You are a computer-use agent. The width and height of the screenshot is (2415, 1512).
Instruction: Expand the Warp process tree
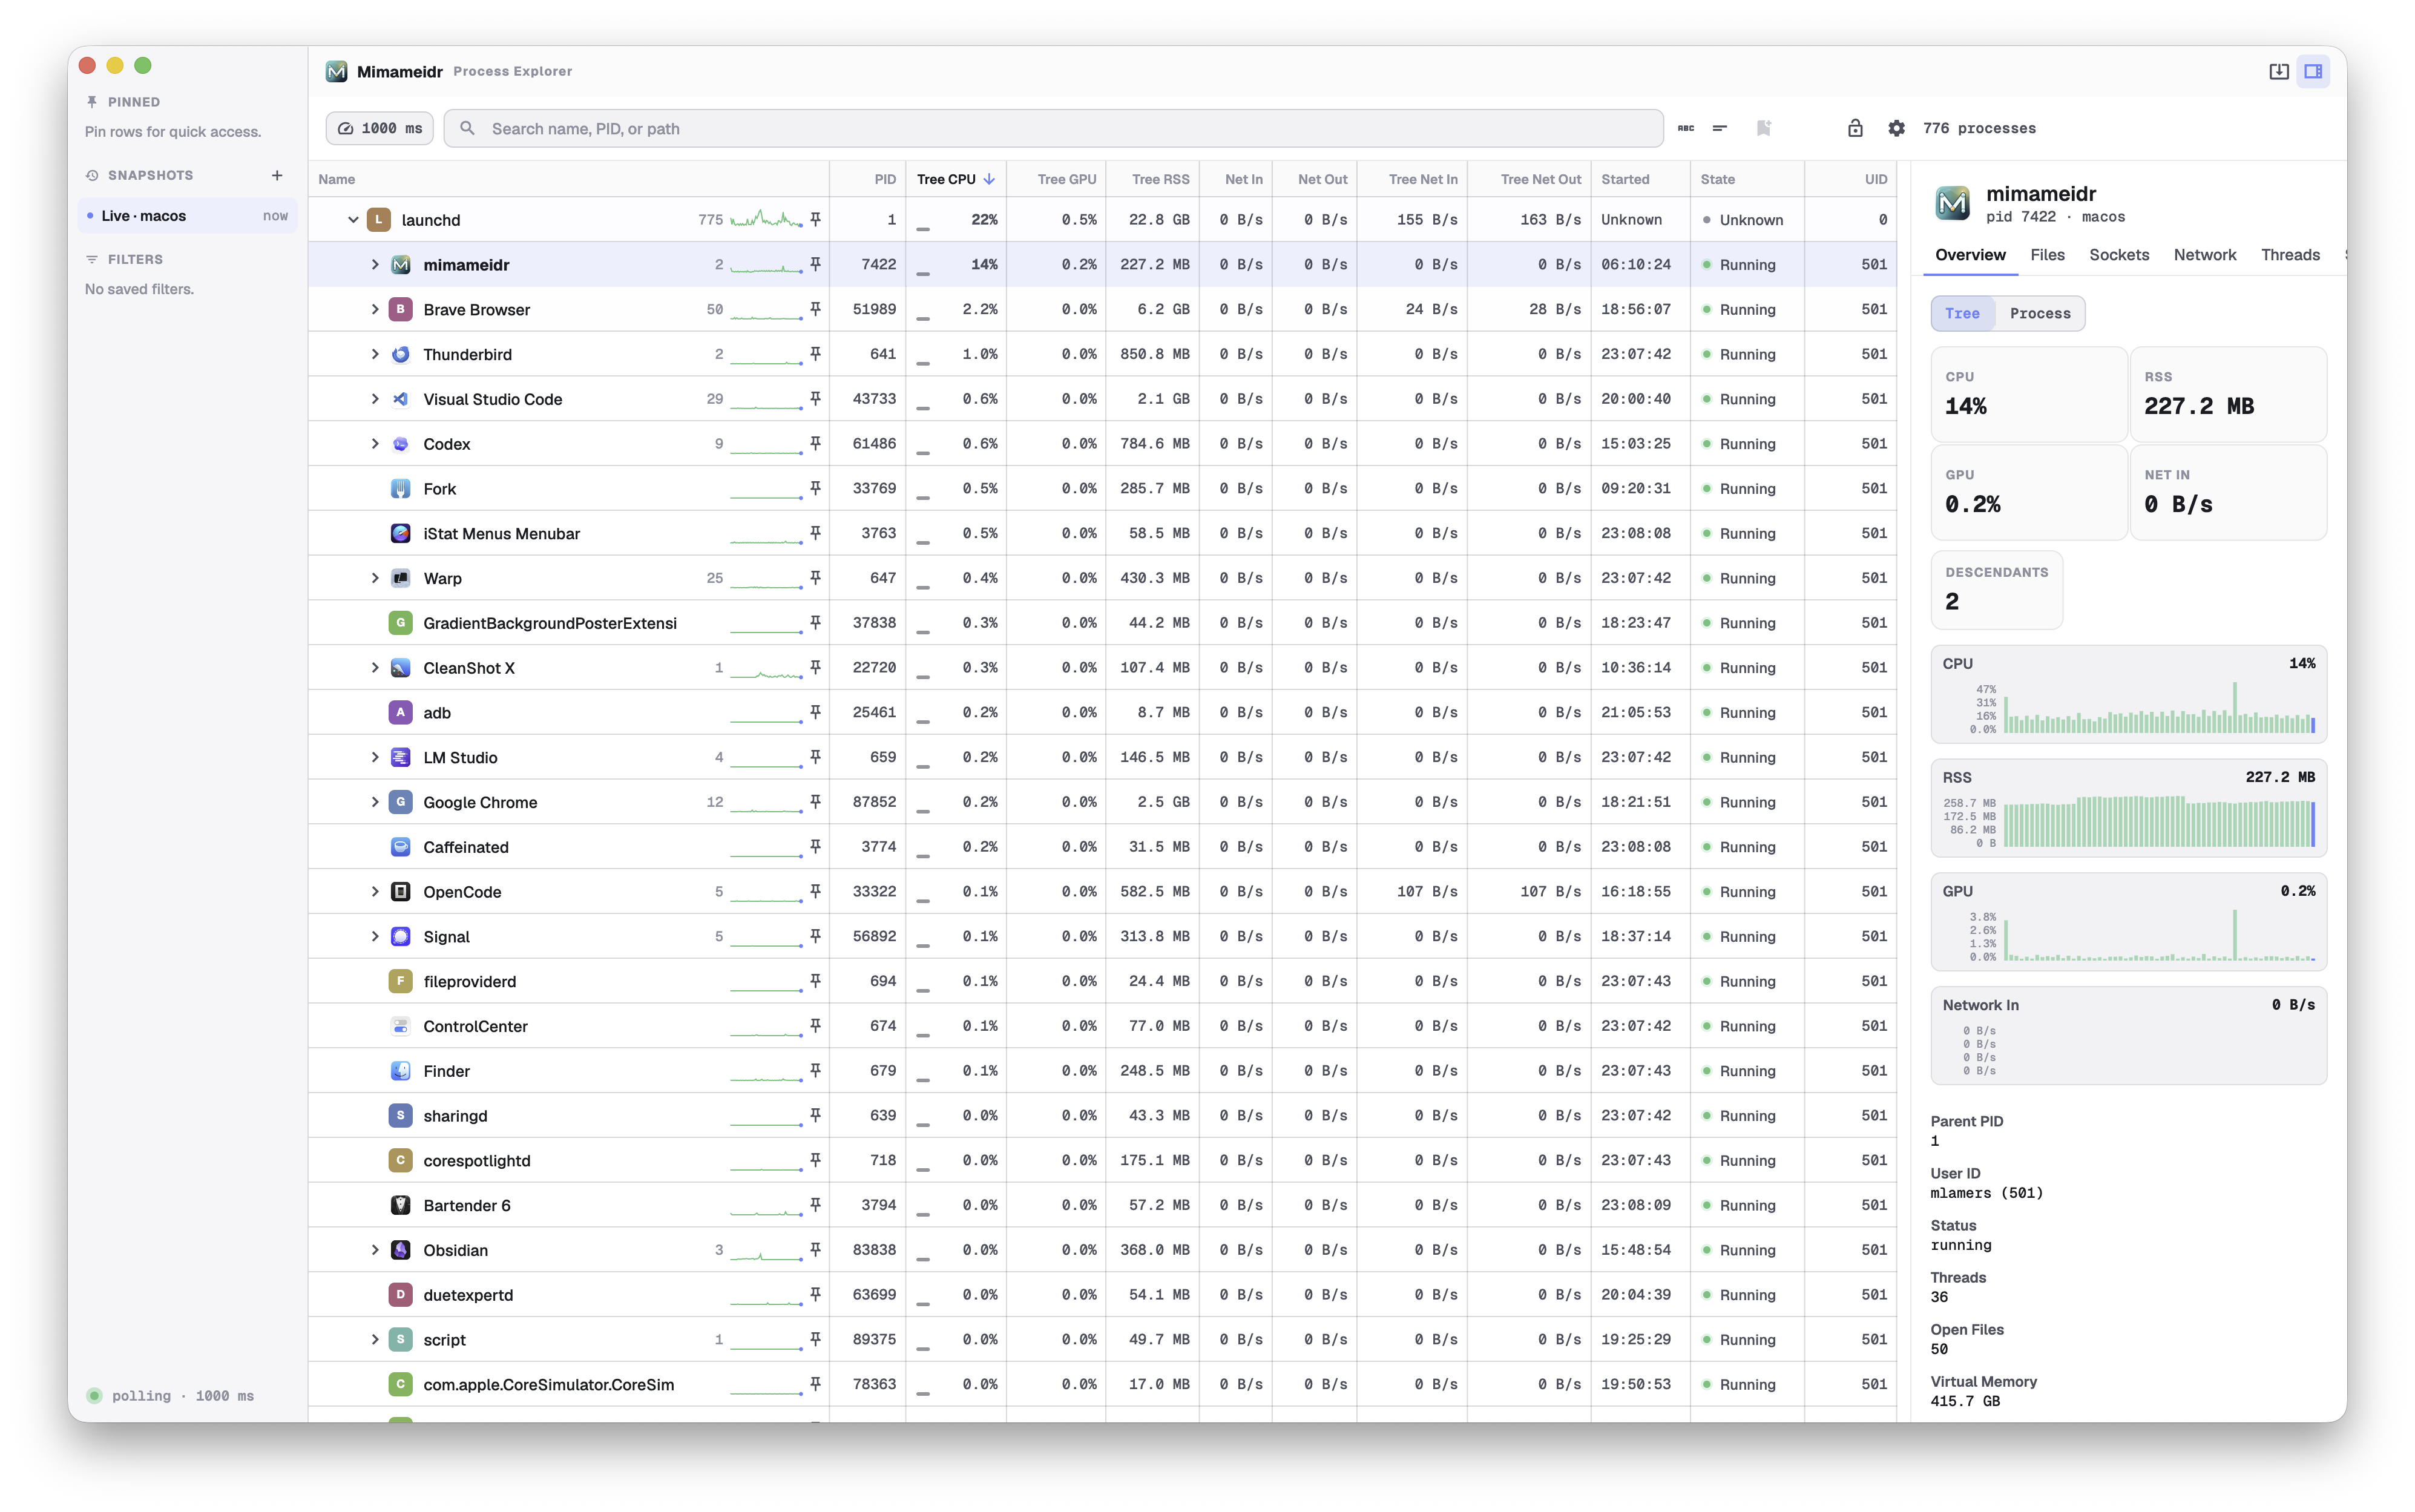(375, 578)
